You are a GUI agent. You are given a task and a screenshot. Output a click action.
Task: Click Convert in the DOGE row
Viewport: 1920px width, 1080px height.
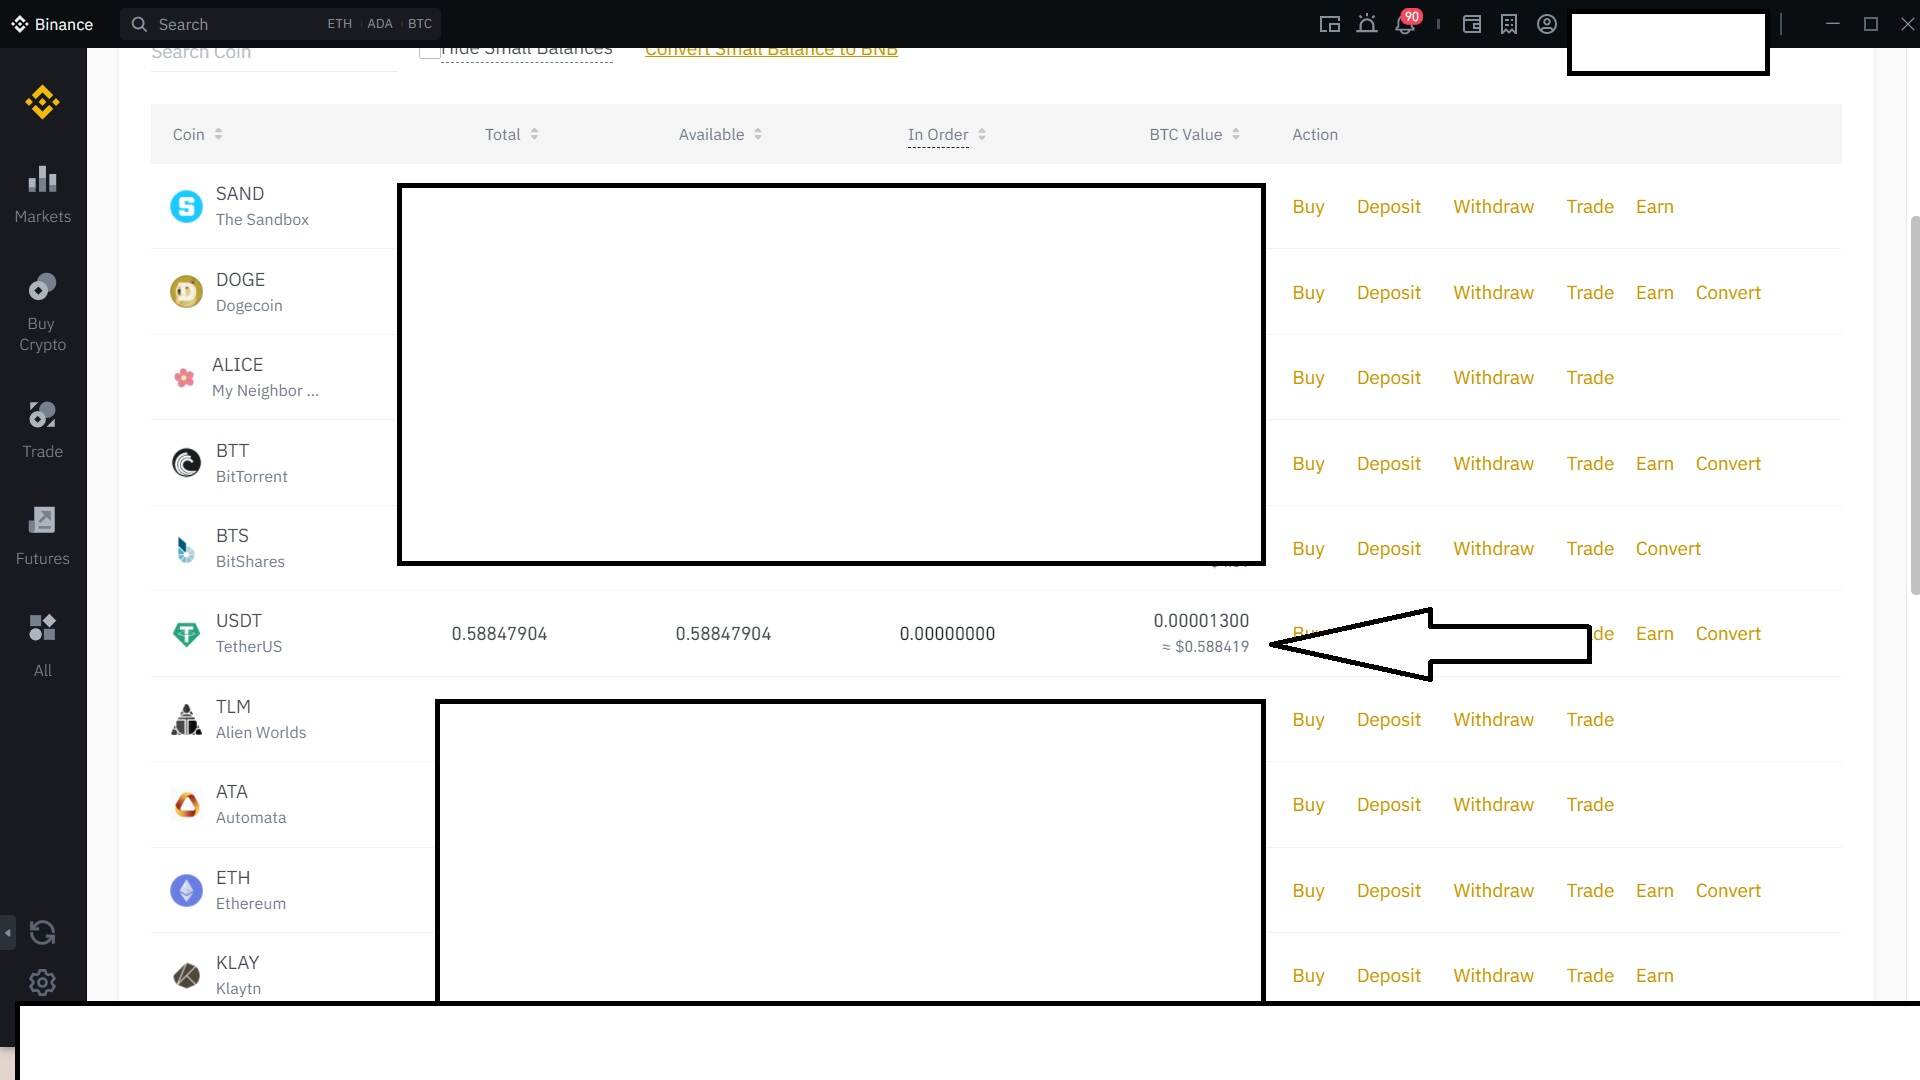pos(1728,293)
